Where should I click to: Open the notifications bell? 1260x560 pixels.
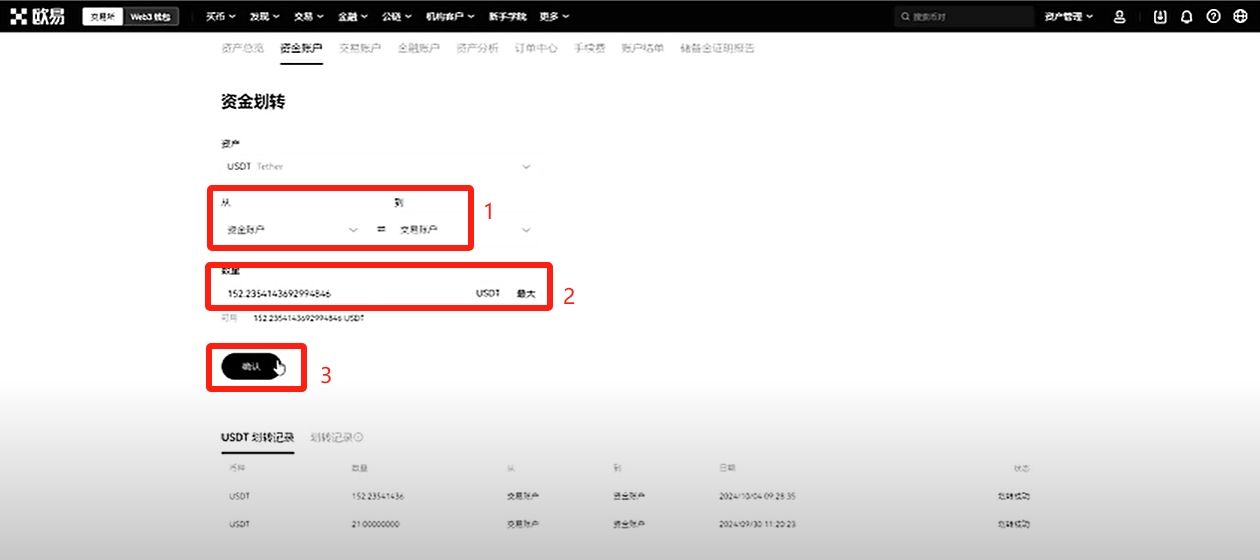click(x=1187, y=17)
